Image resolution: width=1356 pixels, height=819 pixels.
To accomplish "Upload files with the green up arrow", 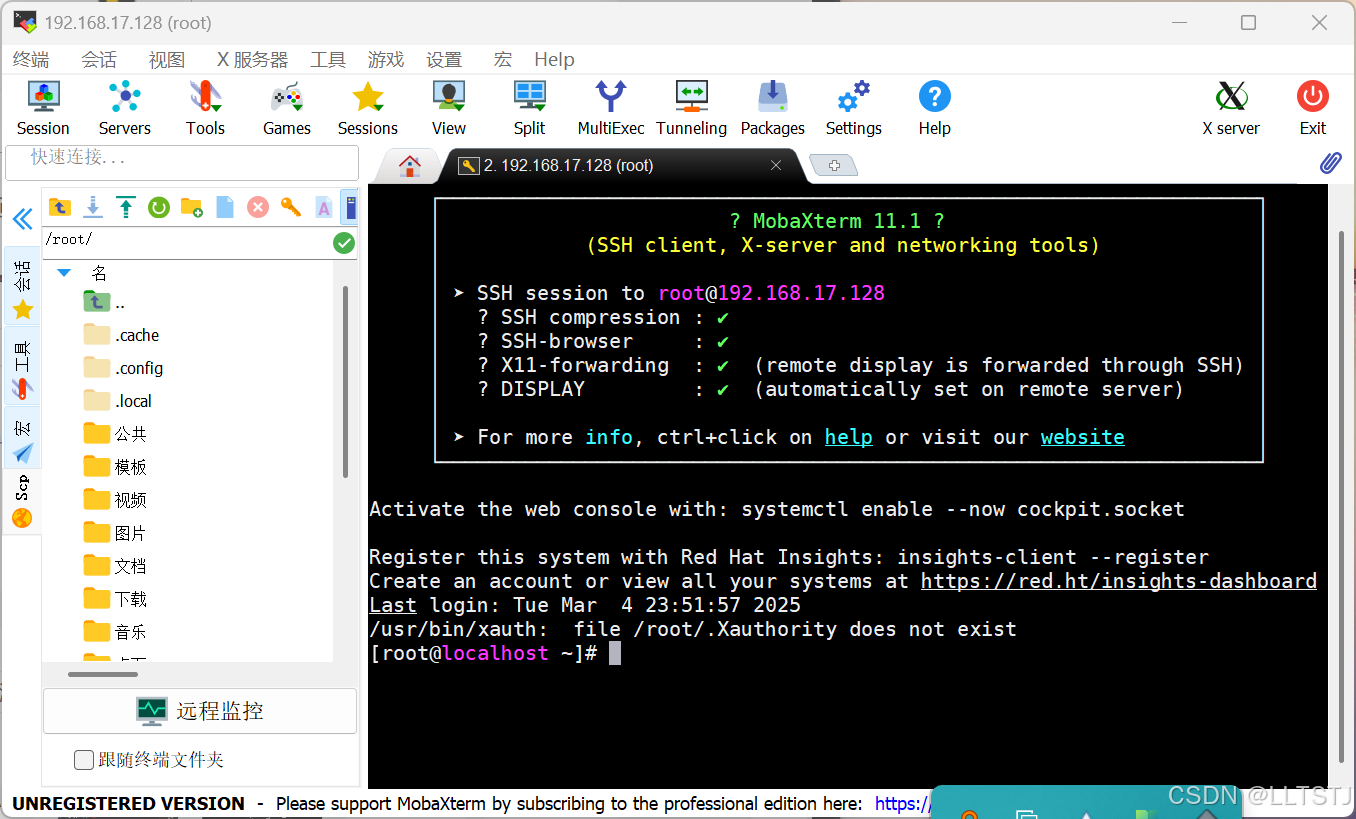I will pyautogui.click(x=126, y=207).
